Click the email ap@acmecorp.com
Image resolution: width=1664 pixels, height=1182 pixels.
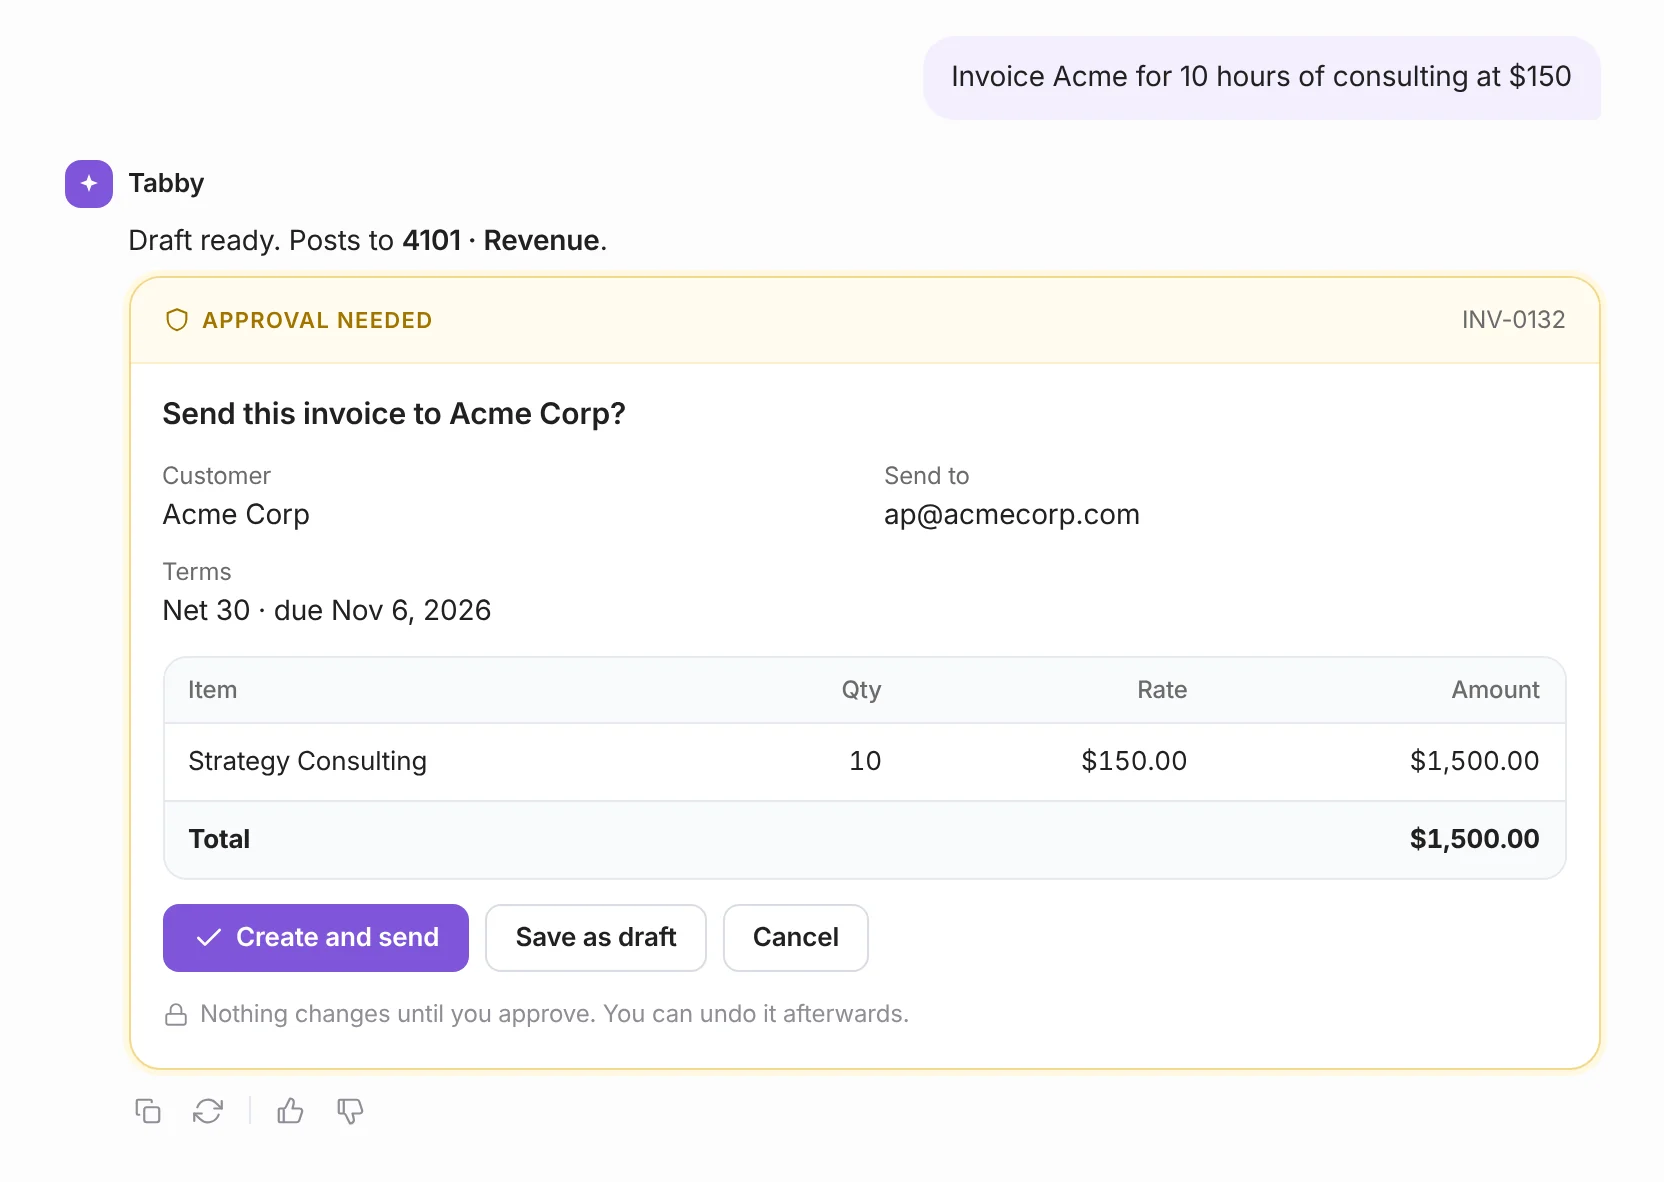tap(1012, 515)
